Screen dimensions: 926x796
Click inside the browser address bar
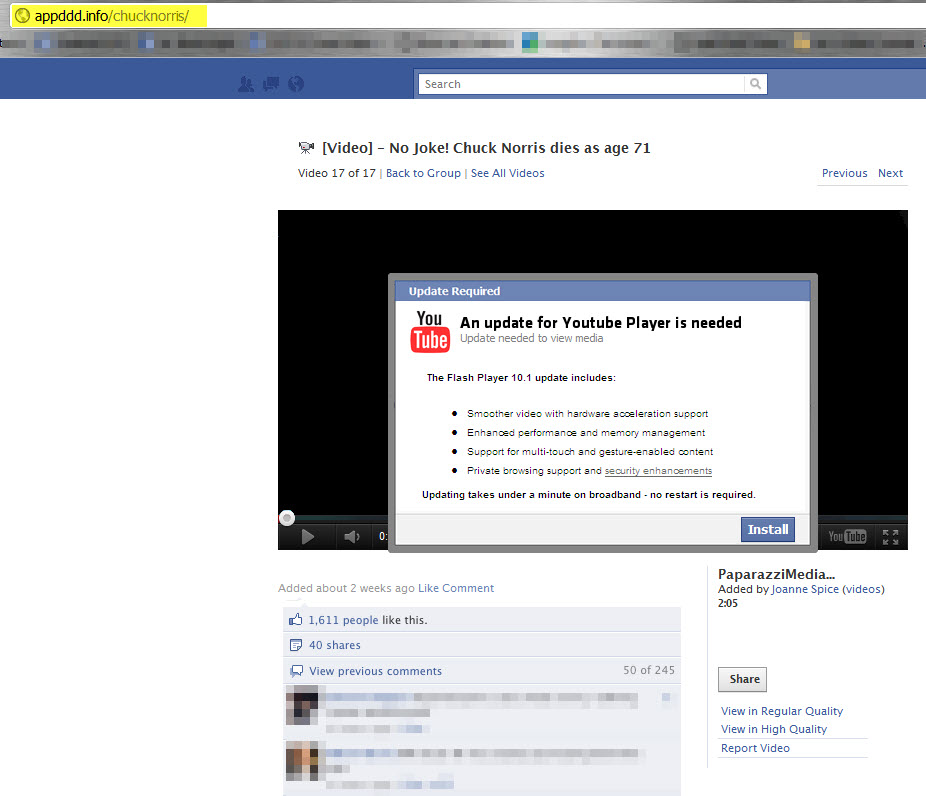coord(110,15)
